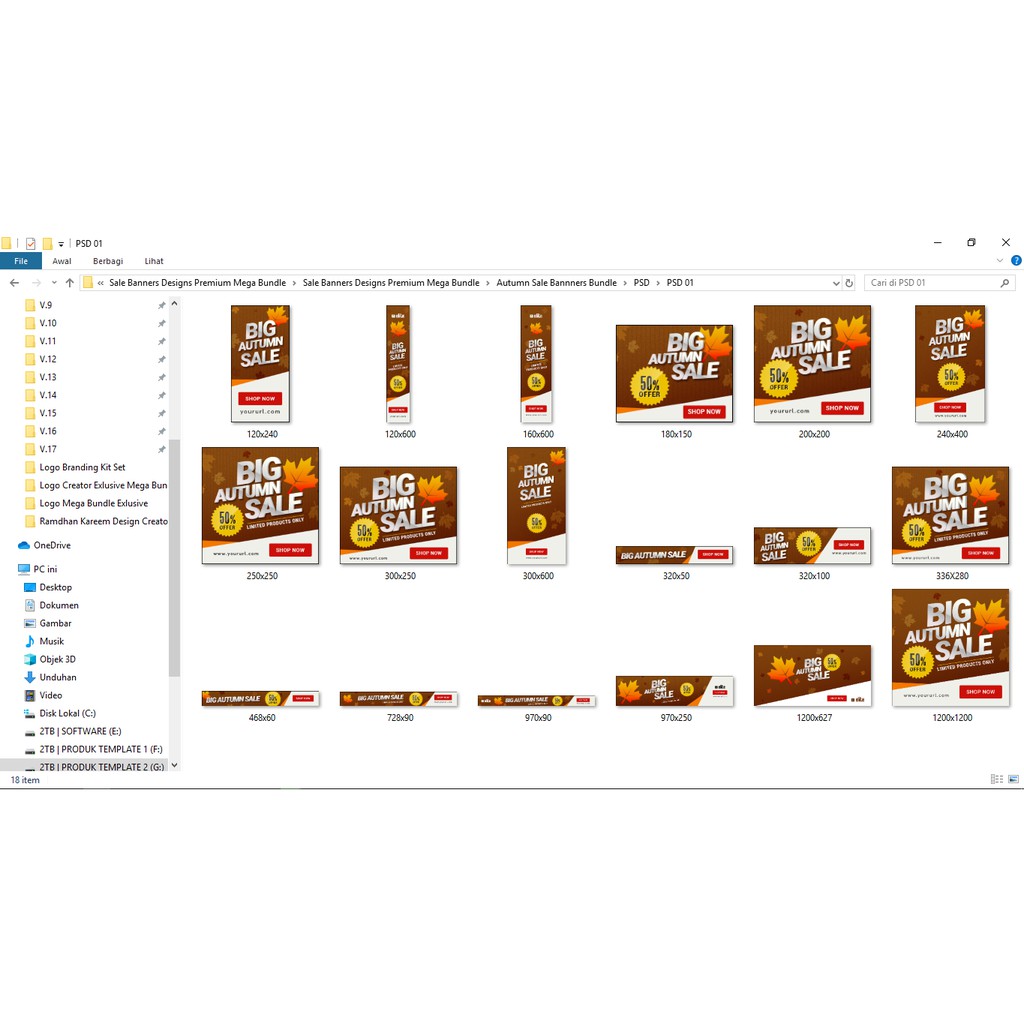This screenshot has height=1024, width=1024.
Task: Click the PSD 01 breadcrumb segment
Action: [680, 283]
